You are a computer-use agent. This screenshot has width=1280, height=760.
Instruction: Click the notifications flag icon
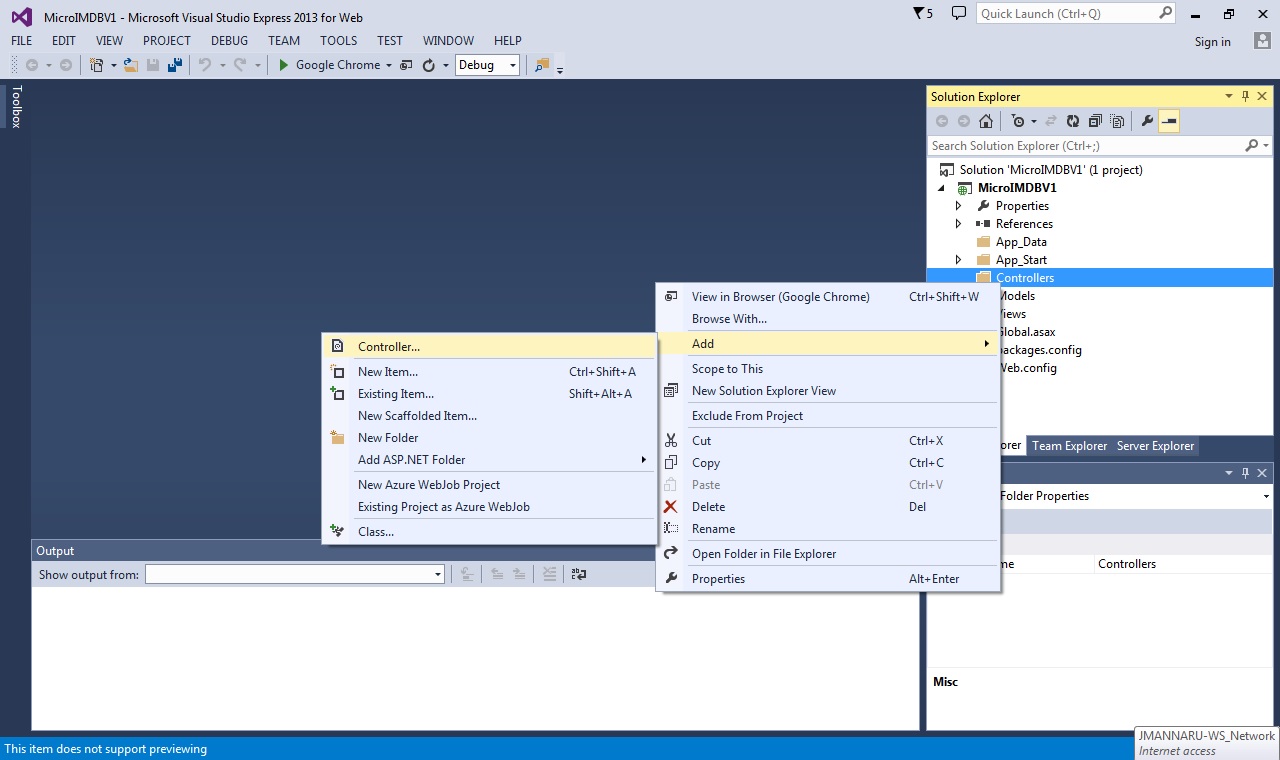click(x=919, y=14)
